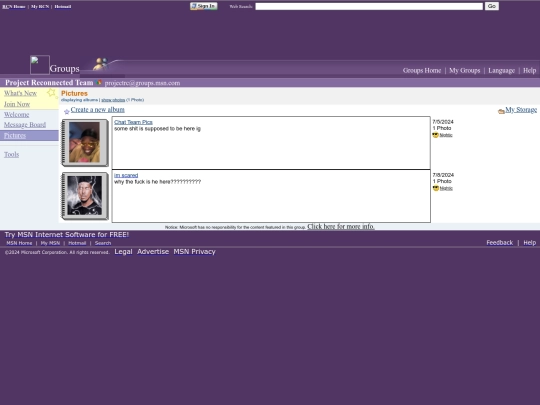Click the Try MSN Internet Software for FREE! banner

click(67, 235)
